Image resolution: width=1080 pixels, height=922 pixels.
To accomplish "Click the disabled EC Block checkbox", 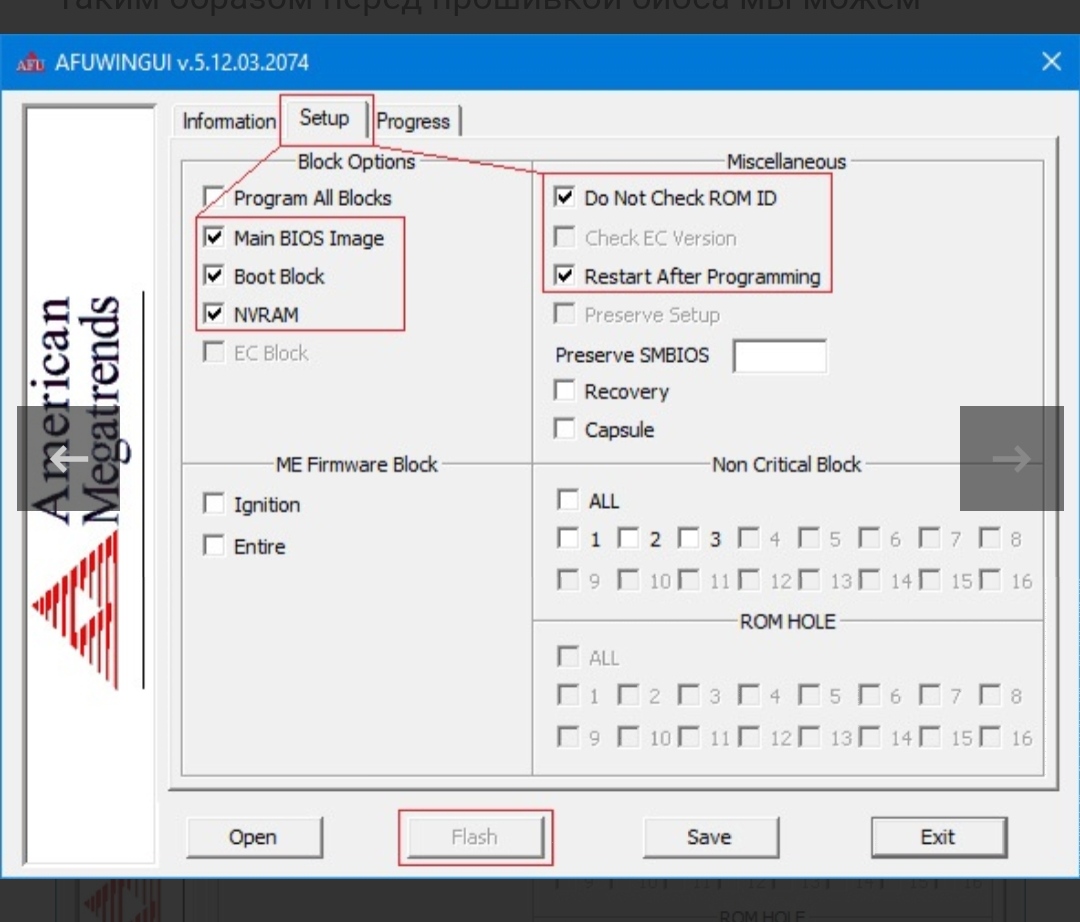I will point(214,353).
